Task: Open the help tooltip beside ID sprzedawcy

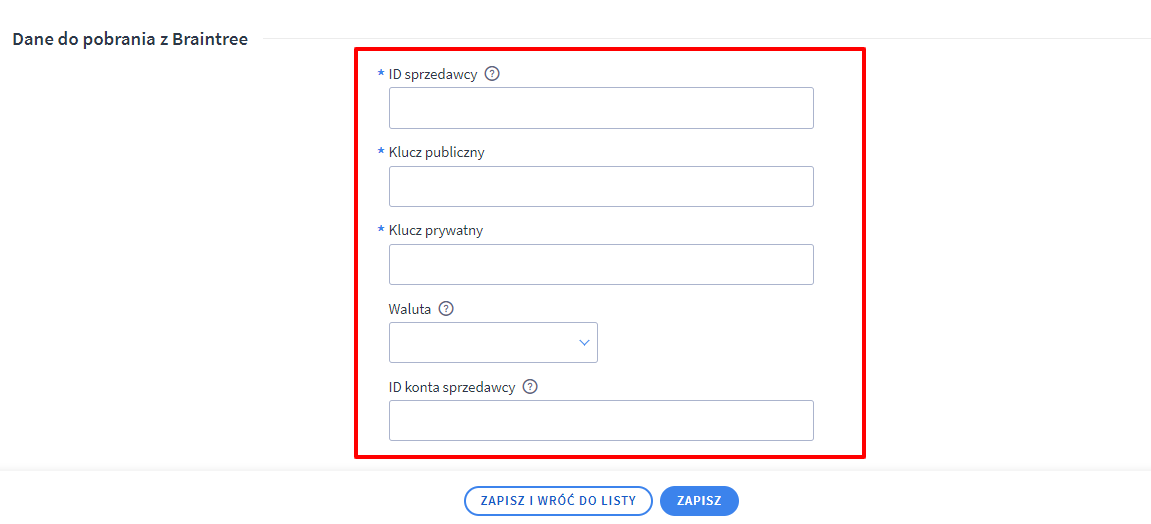Action: [x=493, y=74]
